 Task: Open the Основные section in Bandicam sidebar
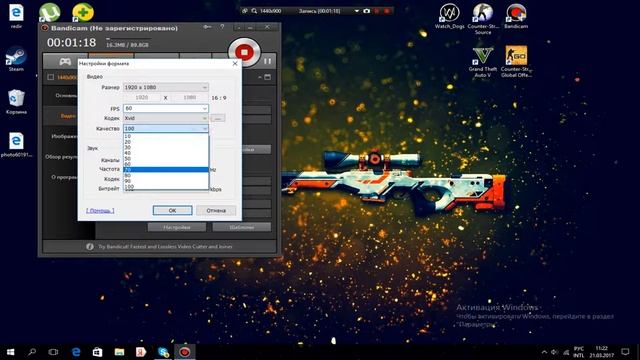(66, 95)
